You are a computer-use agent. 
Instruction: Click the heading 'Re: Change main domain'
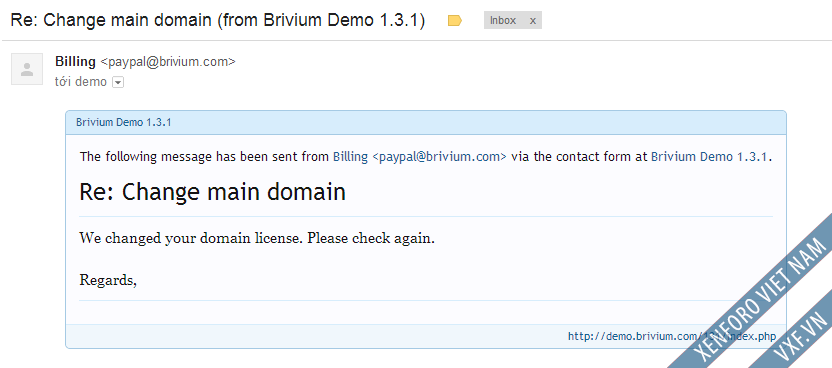(x=212, y=191)
